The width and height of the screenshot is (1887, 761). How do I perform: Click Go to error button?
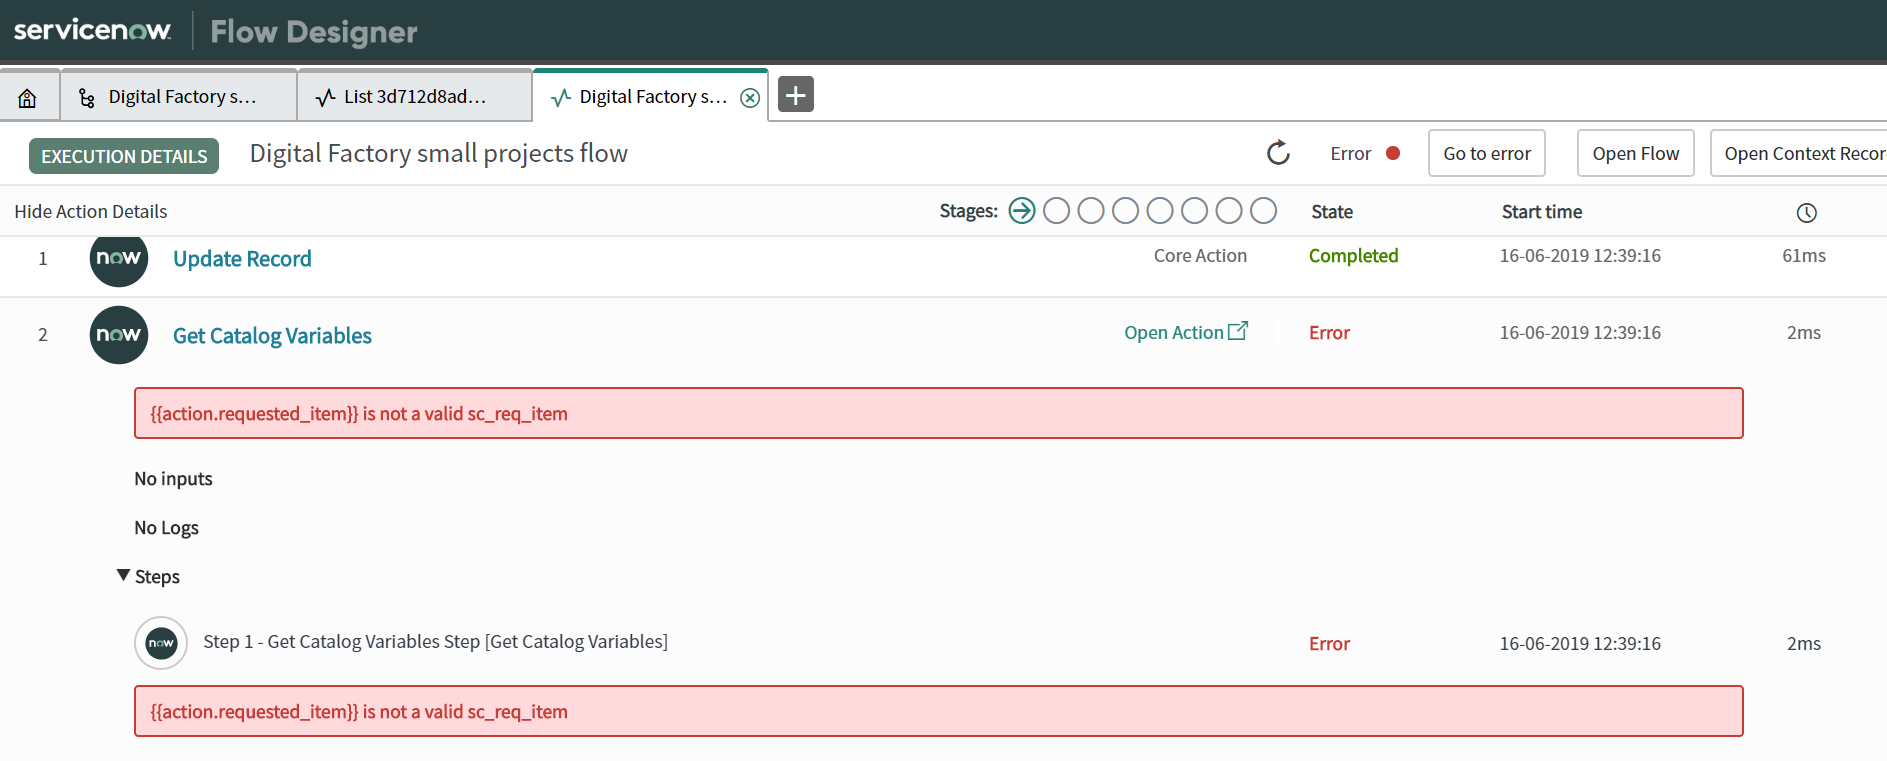tap(1487, 153)
